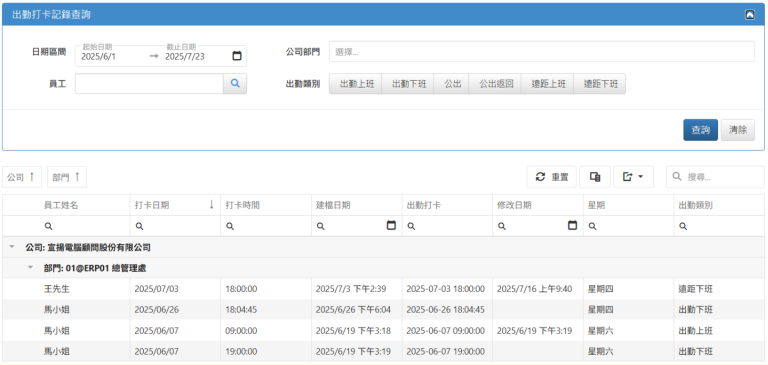Viewport: 768px width, 365px height.
Task: Click the search icon in the 修改日期 filter cell
Action: pos(502,226)
